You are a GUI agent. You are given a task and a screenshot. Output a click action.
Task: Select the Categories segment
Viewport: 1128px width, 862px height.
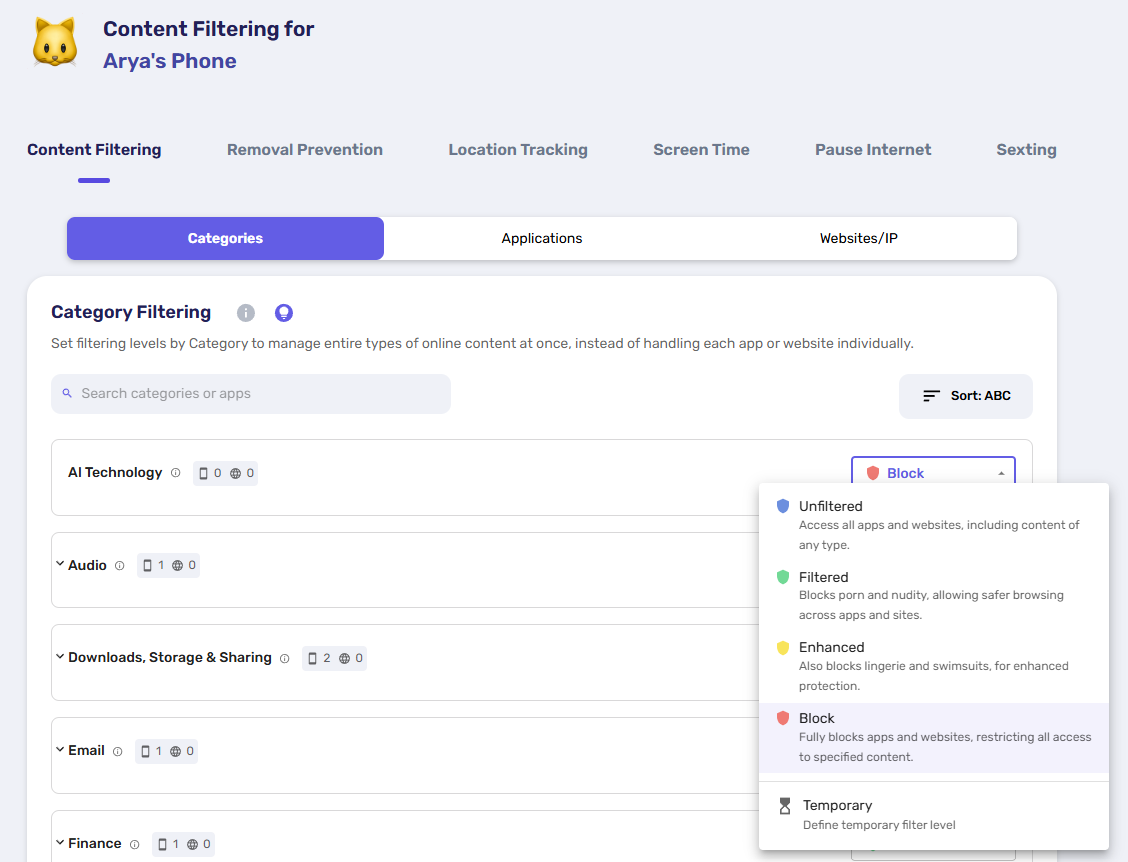(x=225, y=238)
